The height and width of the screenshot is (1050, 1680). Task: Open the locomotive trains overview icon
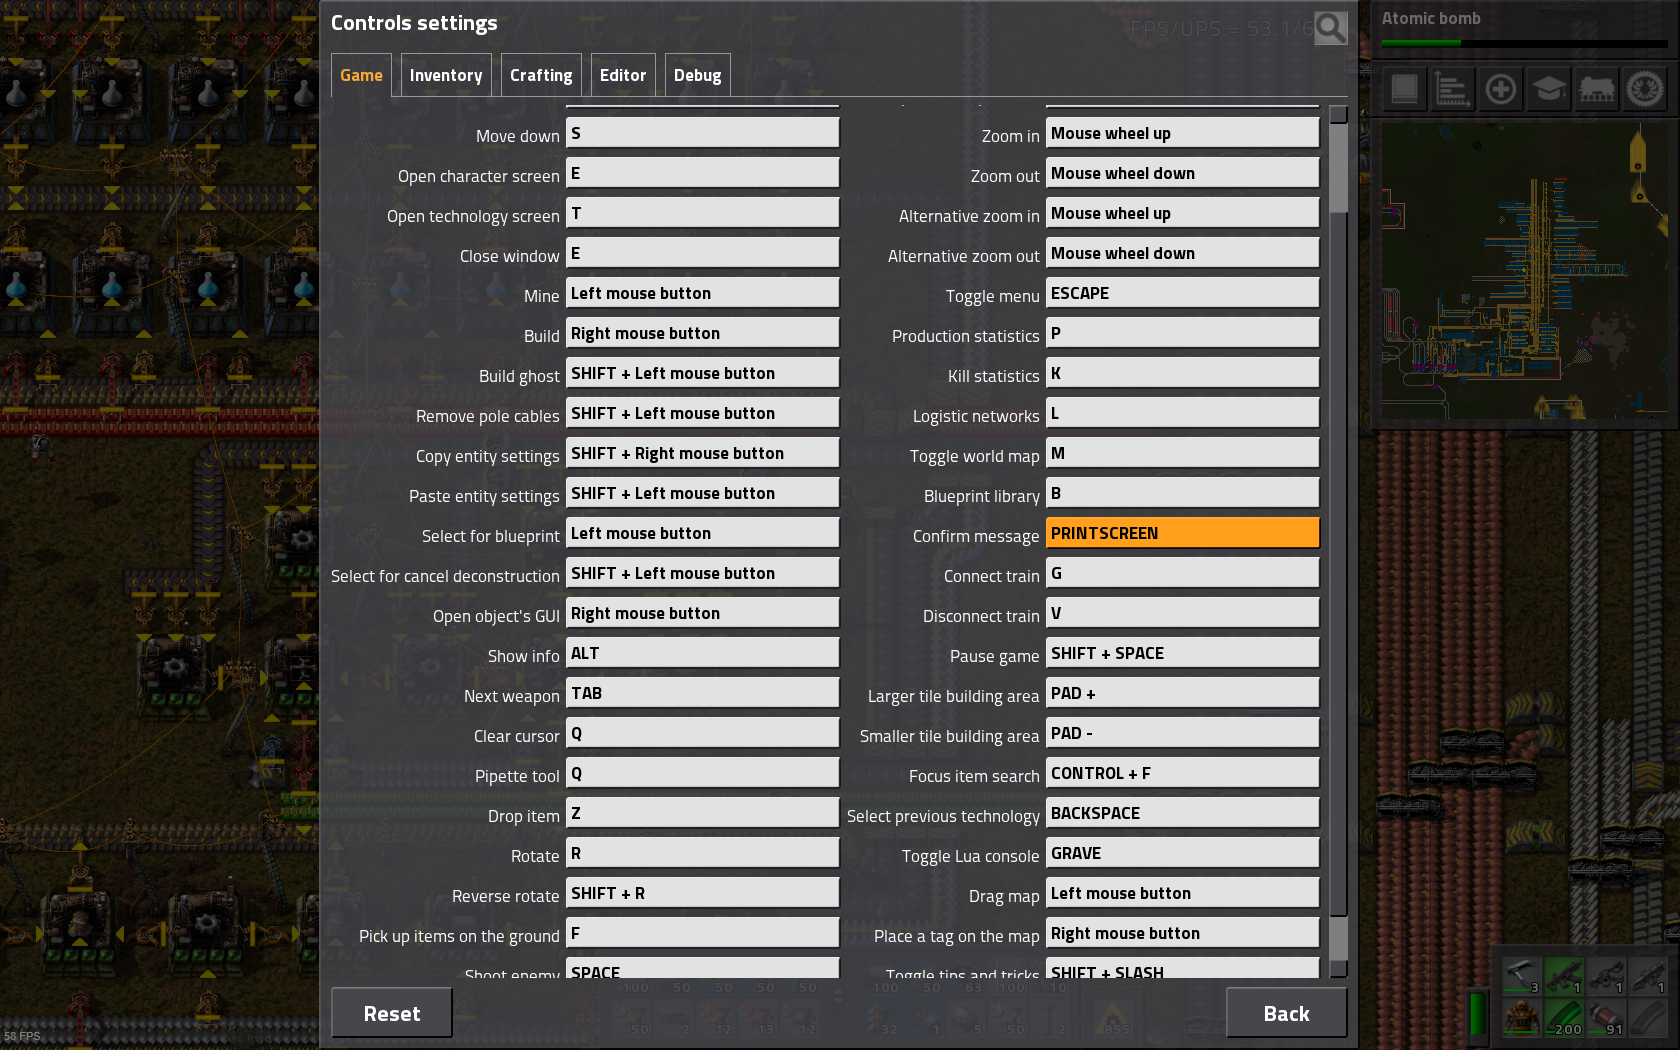click(1596, 89)
